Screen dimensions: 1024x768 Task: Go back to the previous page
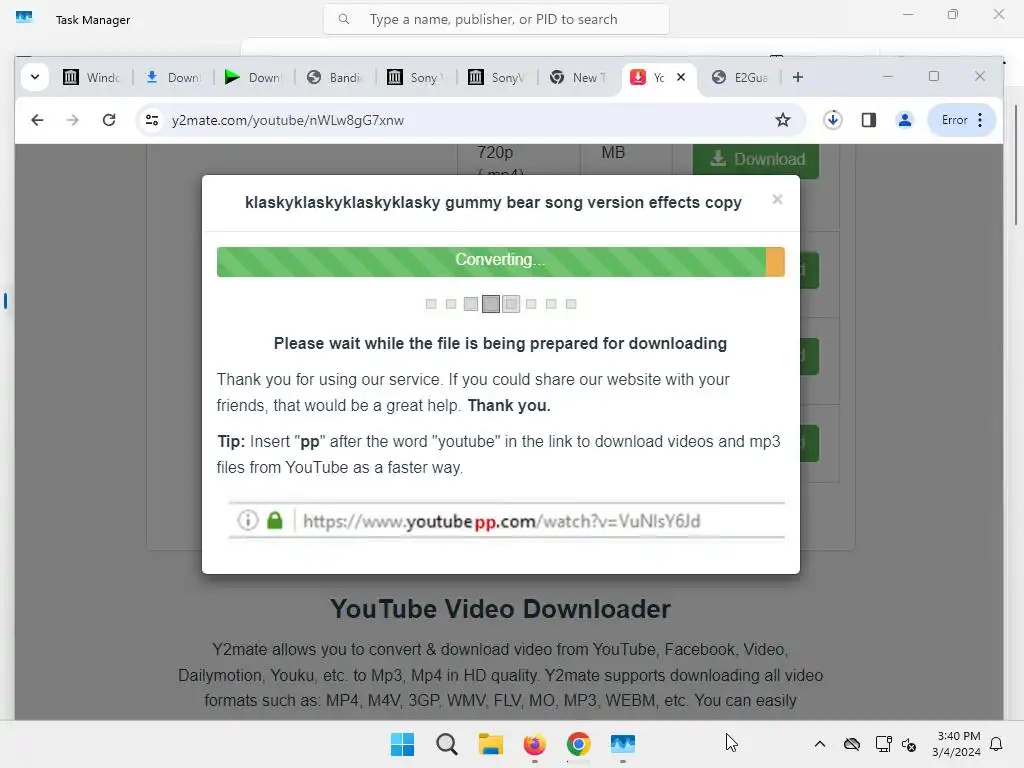(37, 120)
